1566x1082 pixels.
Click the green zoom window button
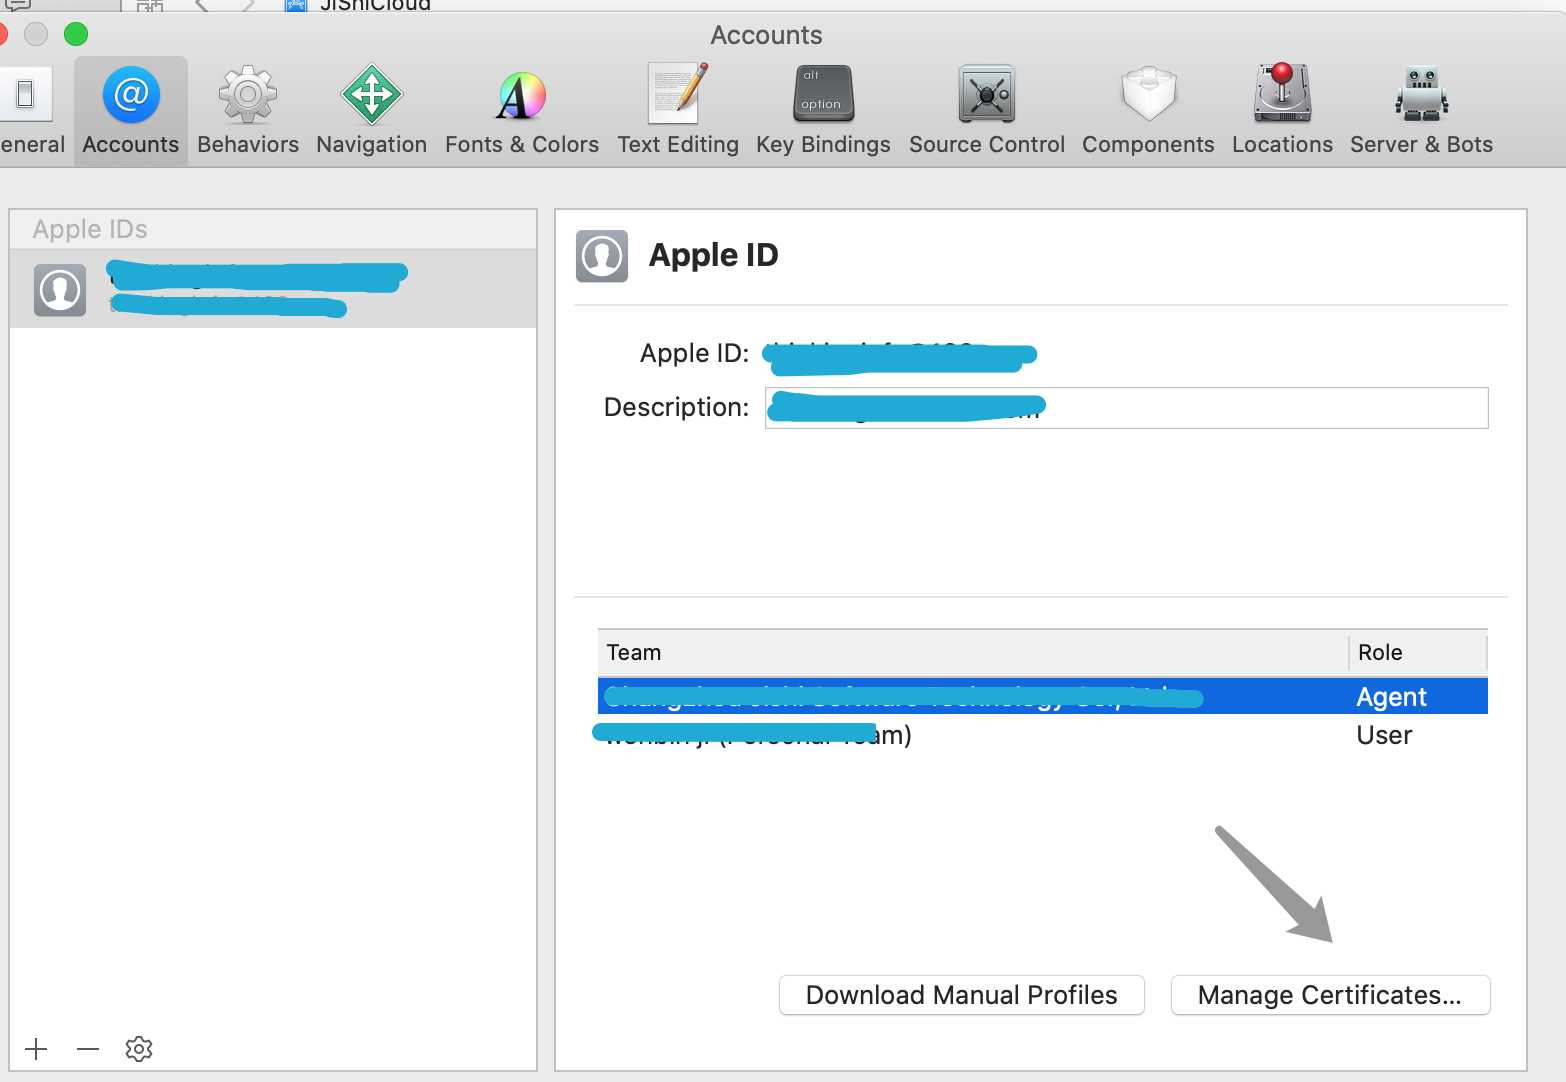coord(76,35)
